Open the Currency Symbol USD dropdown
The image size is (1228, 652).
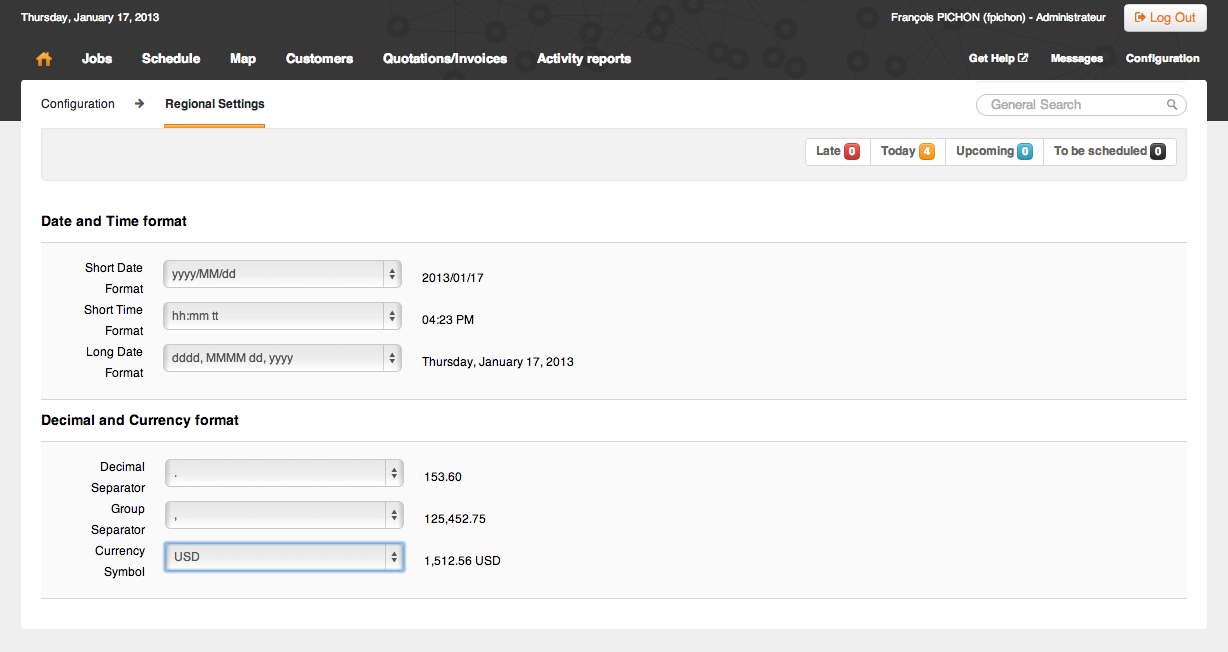[284, 557]
